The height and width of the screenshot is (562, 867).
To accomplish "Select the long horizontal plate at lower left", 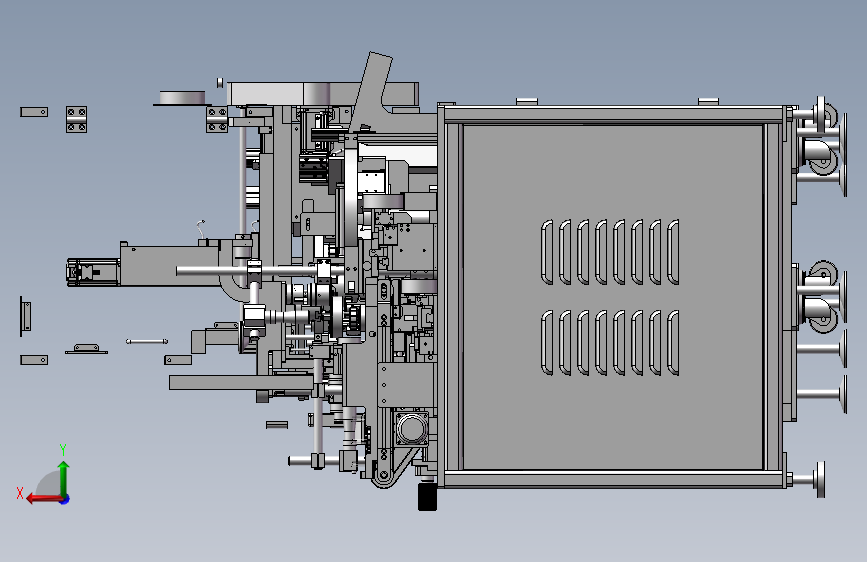I will coord(242,382).
